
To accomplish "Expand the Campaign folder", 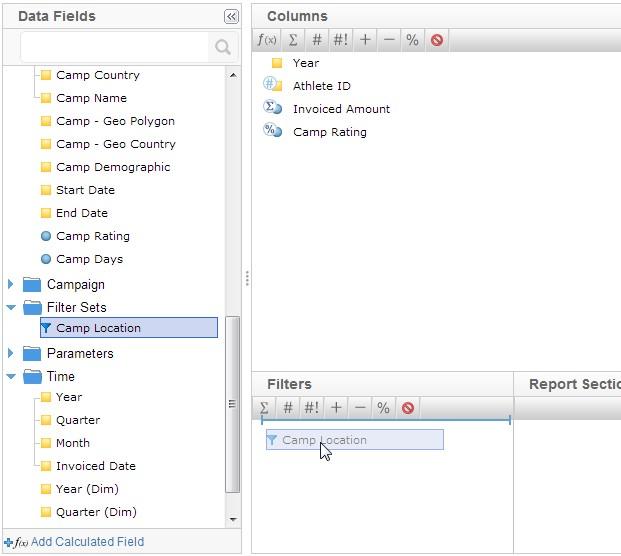I will pyautogui.click(x=11, y=284).
